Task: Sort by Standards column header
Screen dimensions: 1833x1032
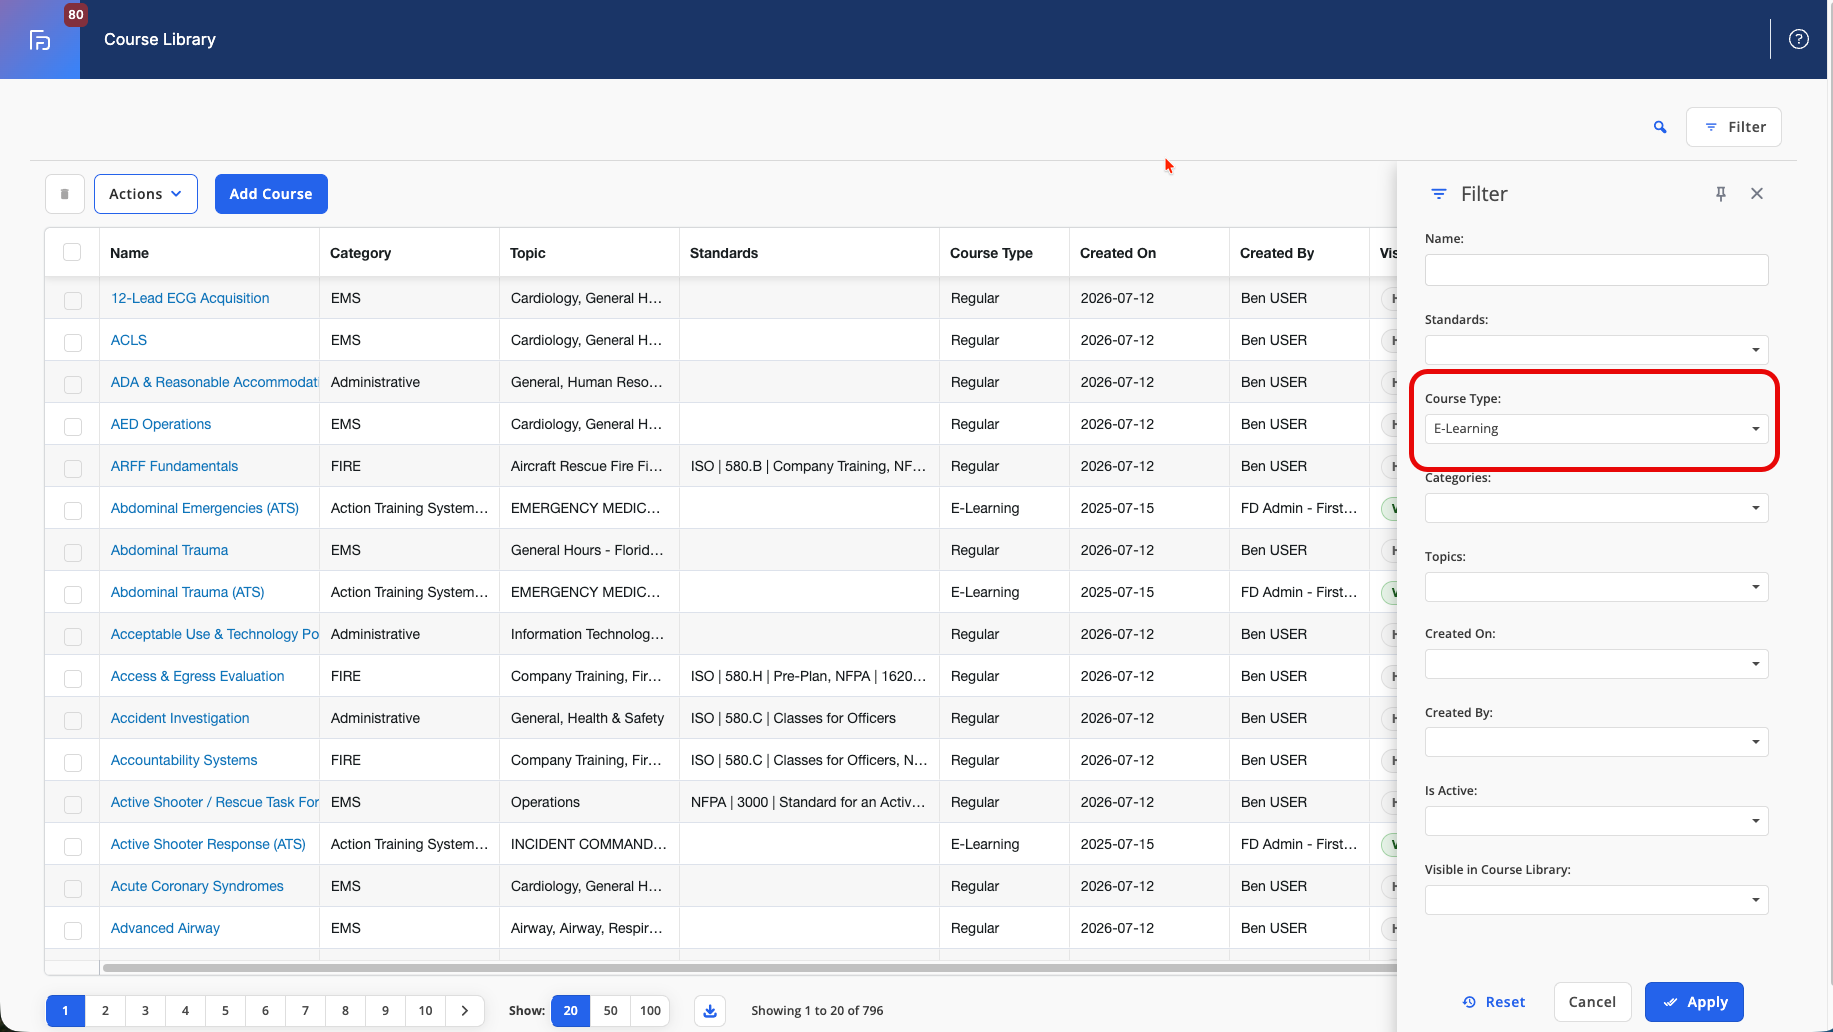Action: pyautogui.click(x=724, y=253)
